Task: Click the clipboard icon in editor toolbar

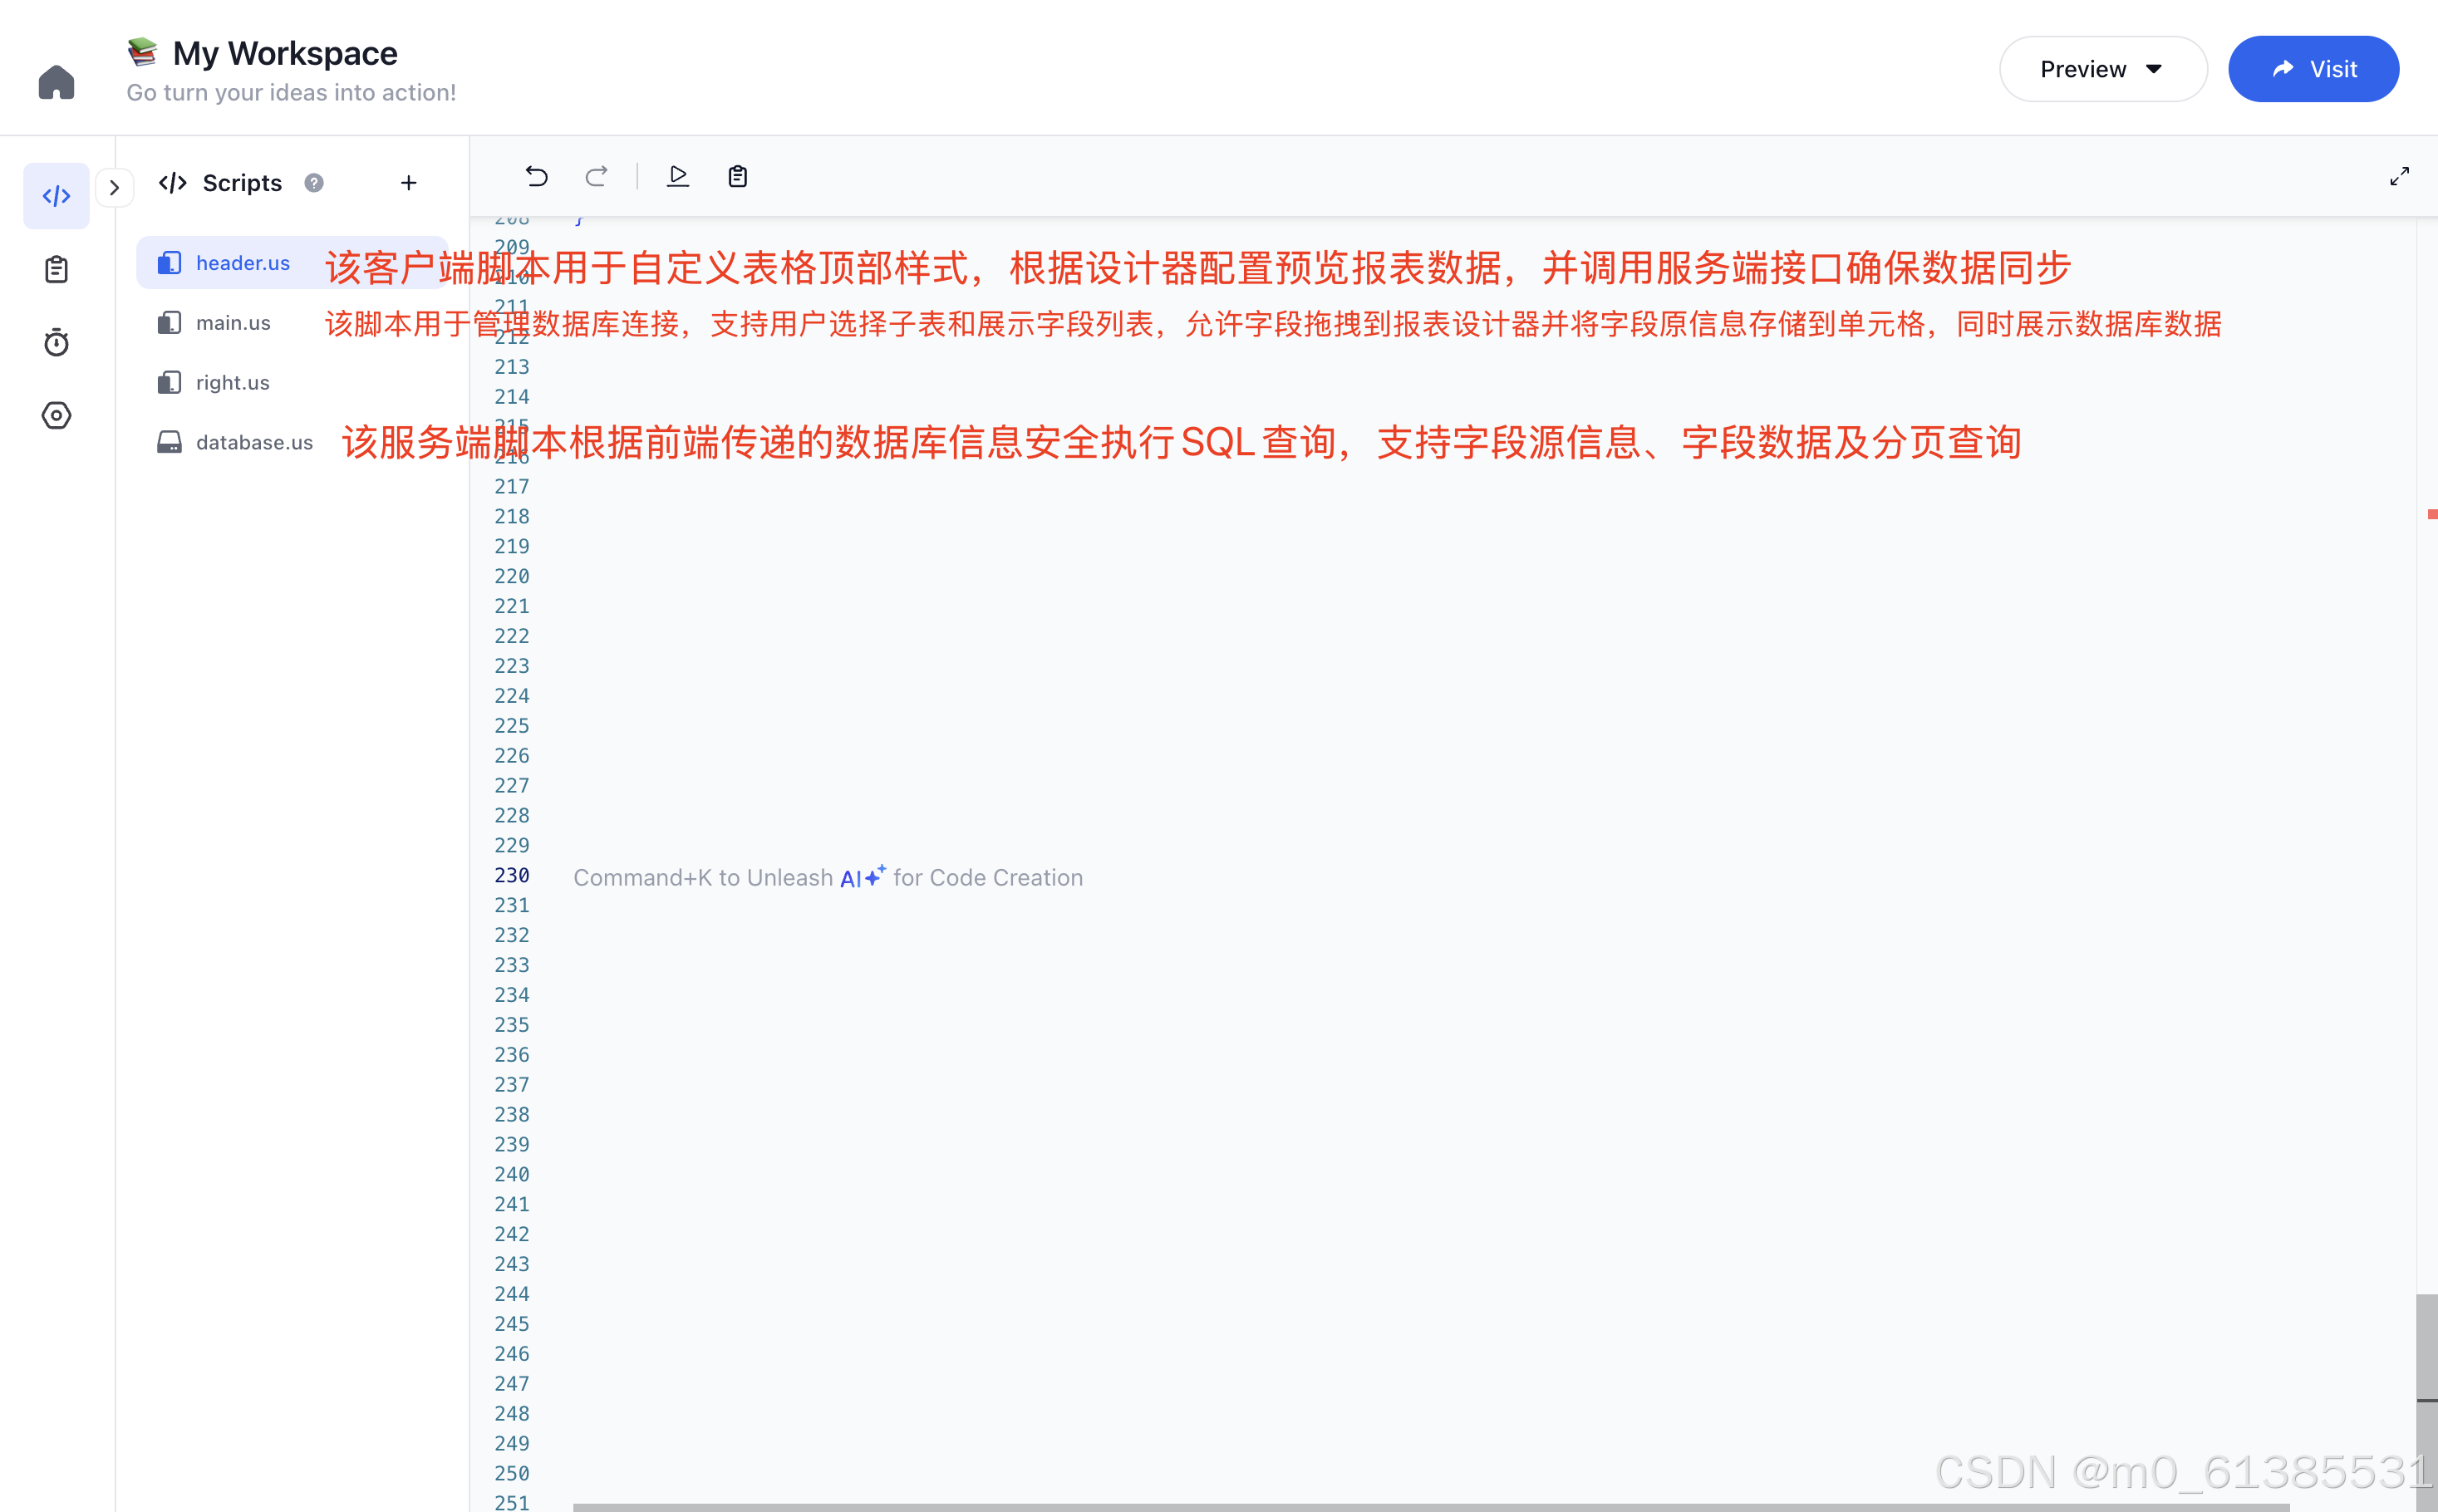Action: pos(738,177)
